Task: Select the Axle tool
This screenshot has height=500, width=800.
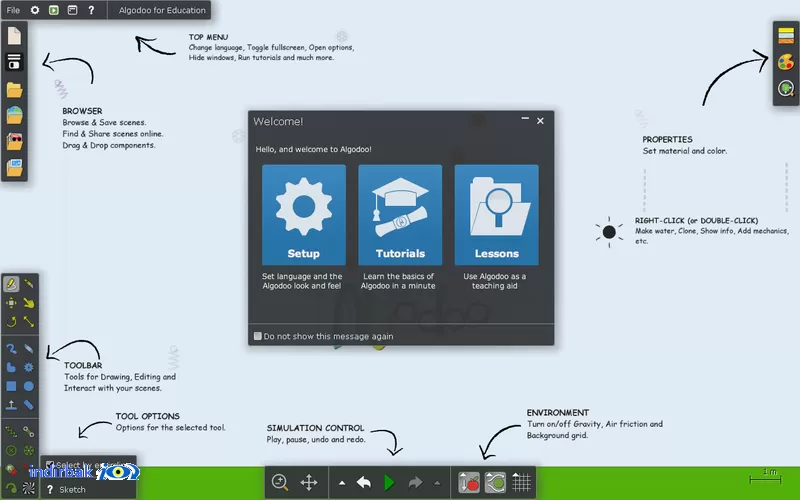Action: [29, 451]
